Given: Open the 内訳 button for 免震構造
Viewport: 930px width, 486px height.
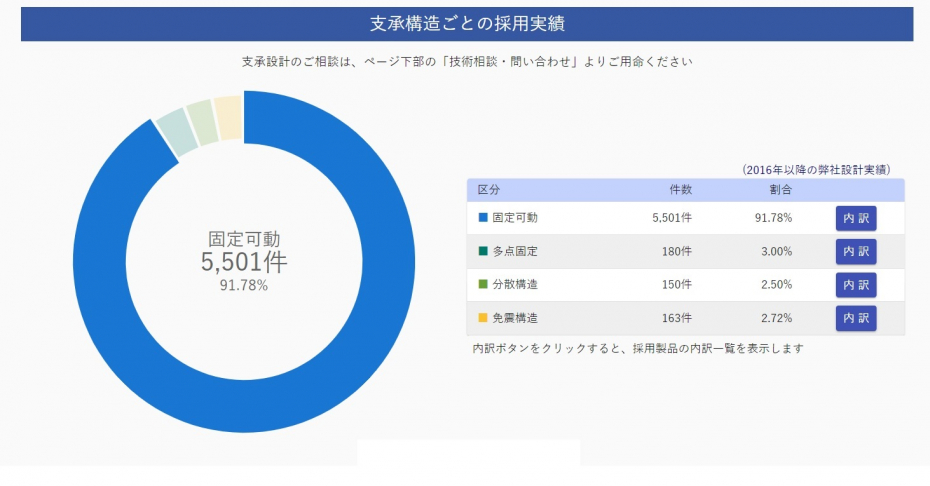Looking at the screenshot, I should coord(856,319).
